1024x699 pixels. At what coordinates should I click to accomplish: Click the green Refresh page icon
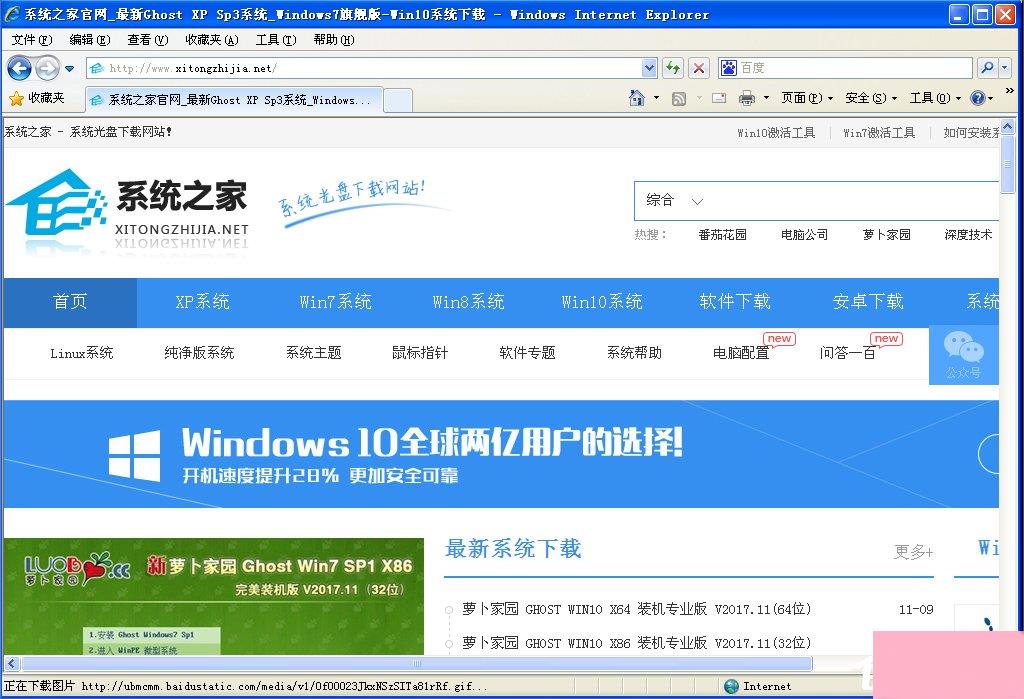coord(673,68)
